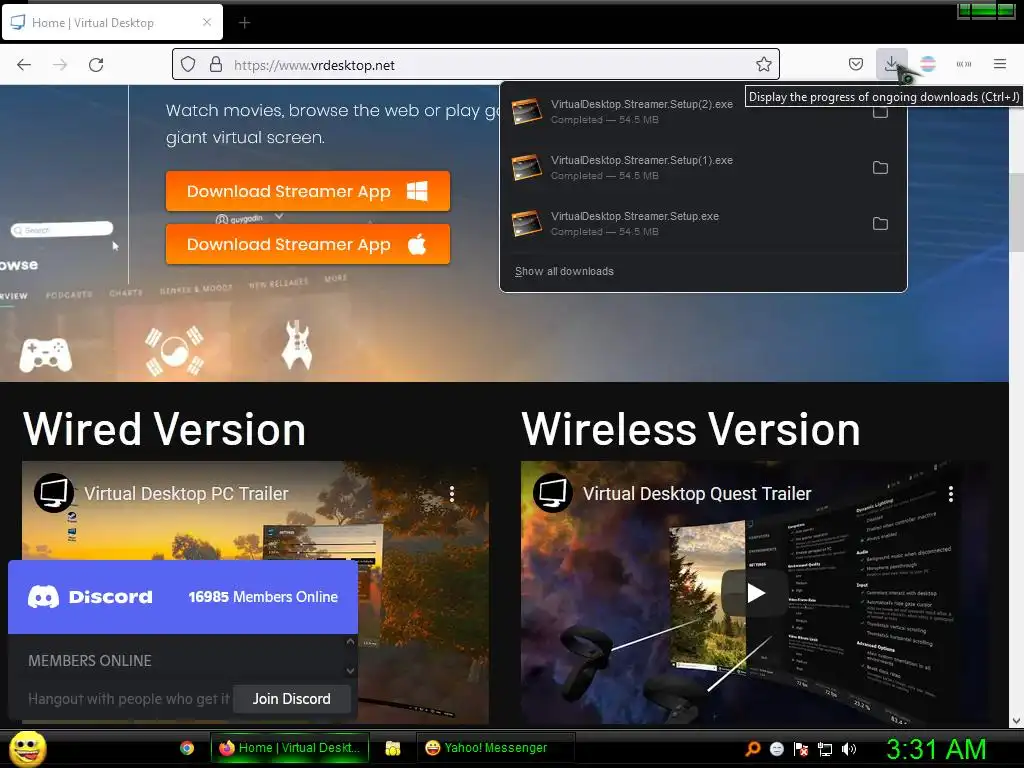The width and height of the screenshot is (1024, 768).
Task: Click the striped circle extension icon
Action: pos(927,64)
